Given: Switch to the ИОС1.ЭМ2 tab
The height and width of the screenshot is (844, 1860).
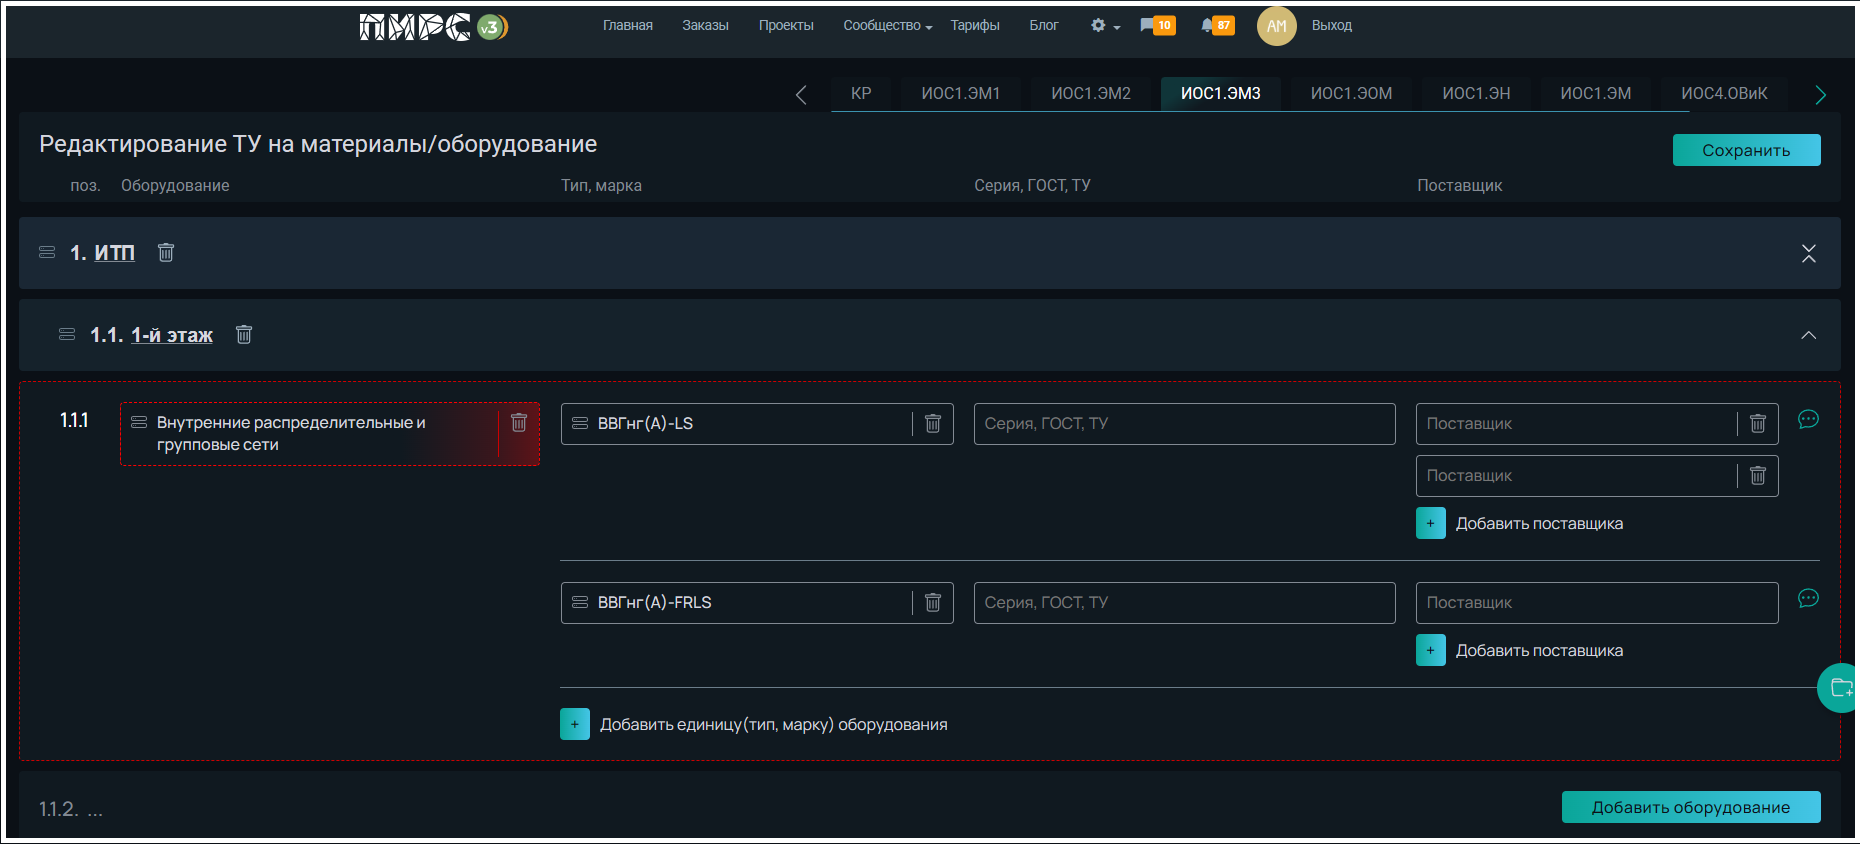Looking at the screenshot, I should click(1090, 94).
